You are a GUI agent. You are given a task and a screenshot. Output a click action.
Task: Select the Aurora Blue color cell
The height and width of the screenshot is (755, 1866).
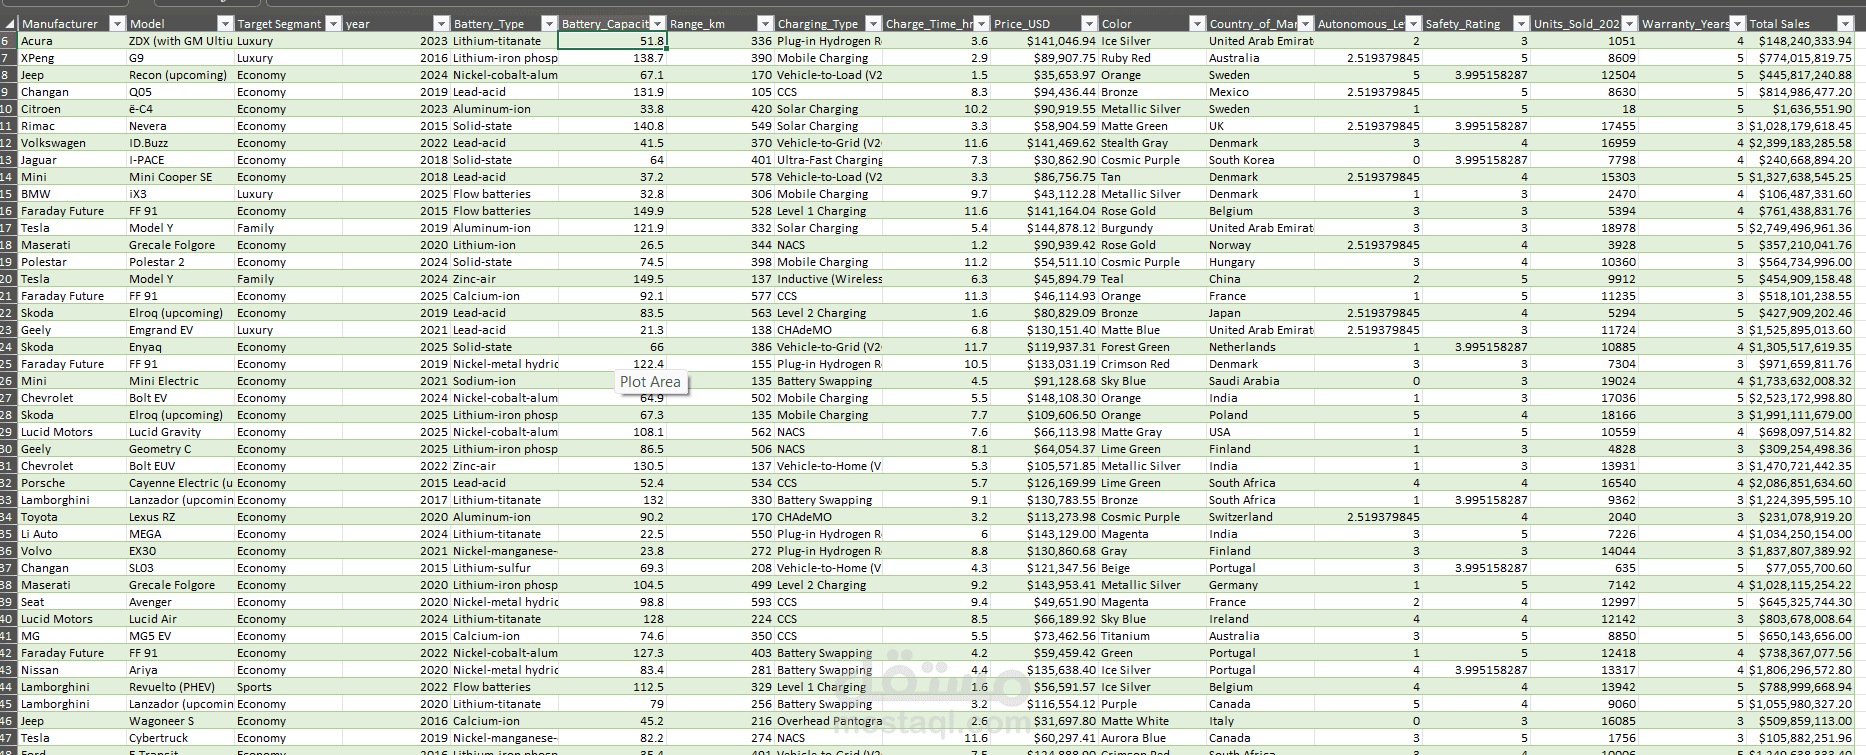click(1152, 738)
